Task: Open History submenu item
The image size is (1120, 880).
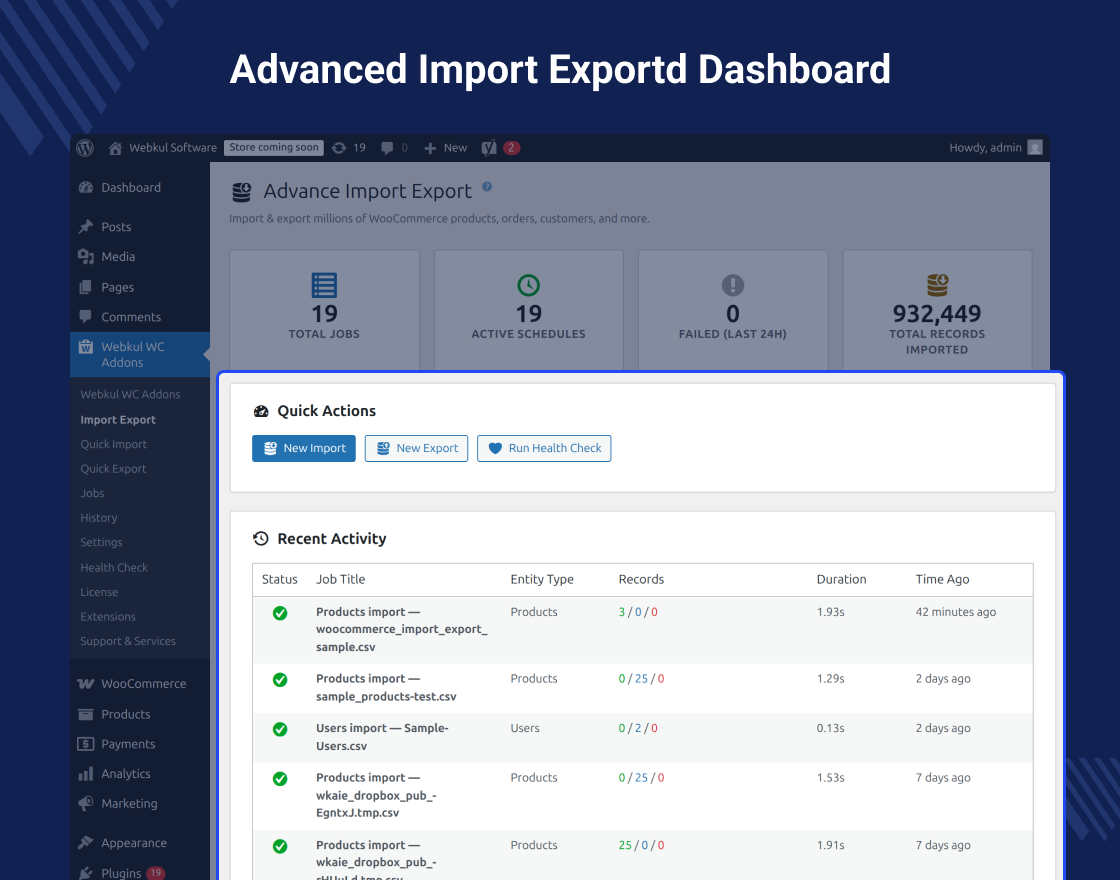Action: [99, 518]
